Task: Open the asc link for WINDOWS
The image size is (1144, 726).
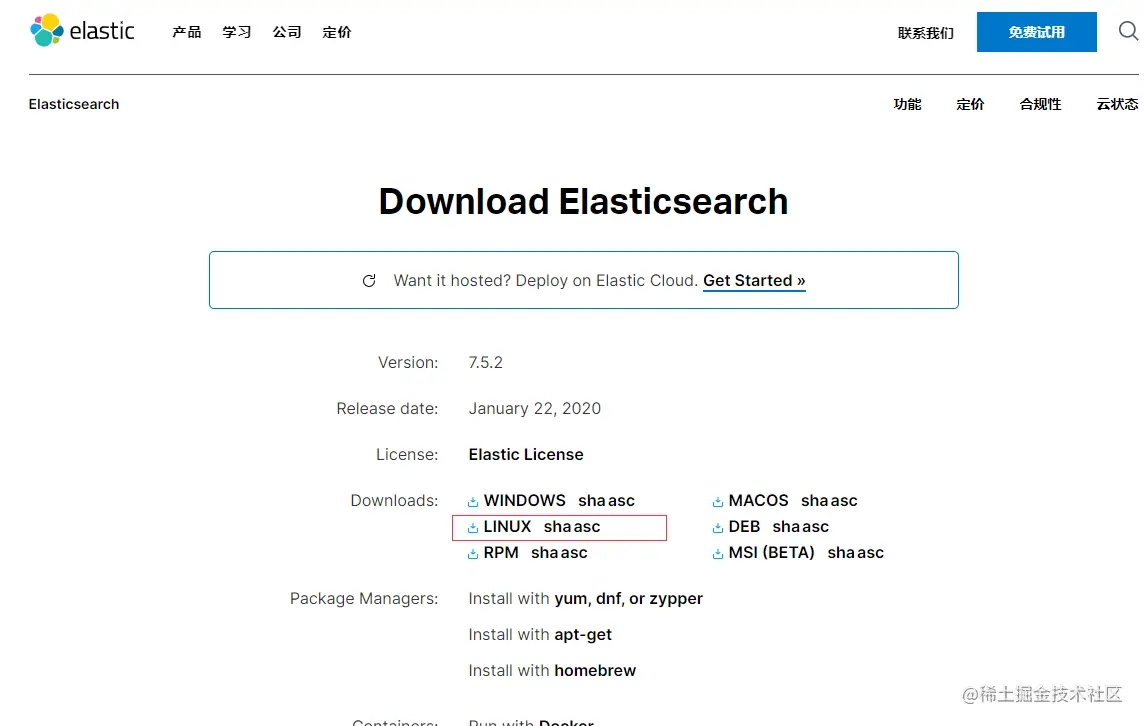Action: (x=622, y=501)
